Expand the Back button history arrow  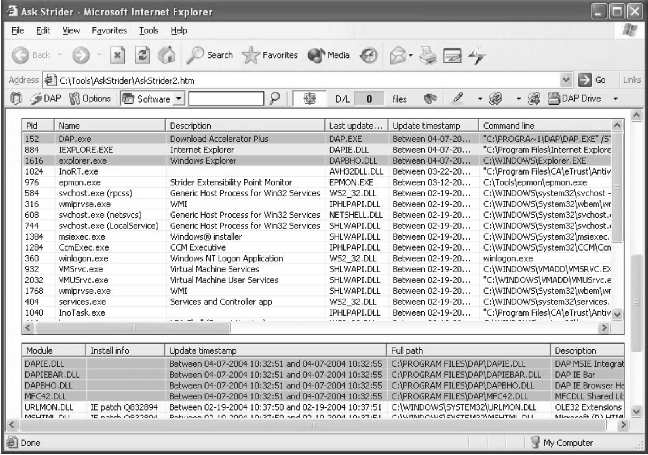point(57,55)
